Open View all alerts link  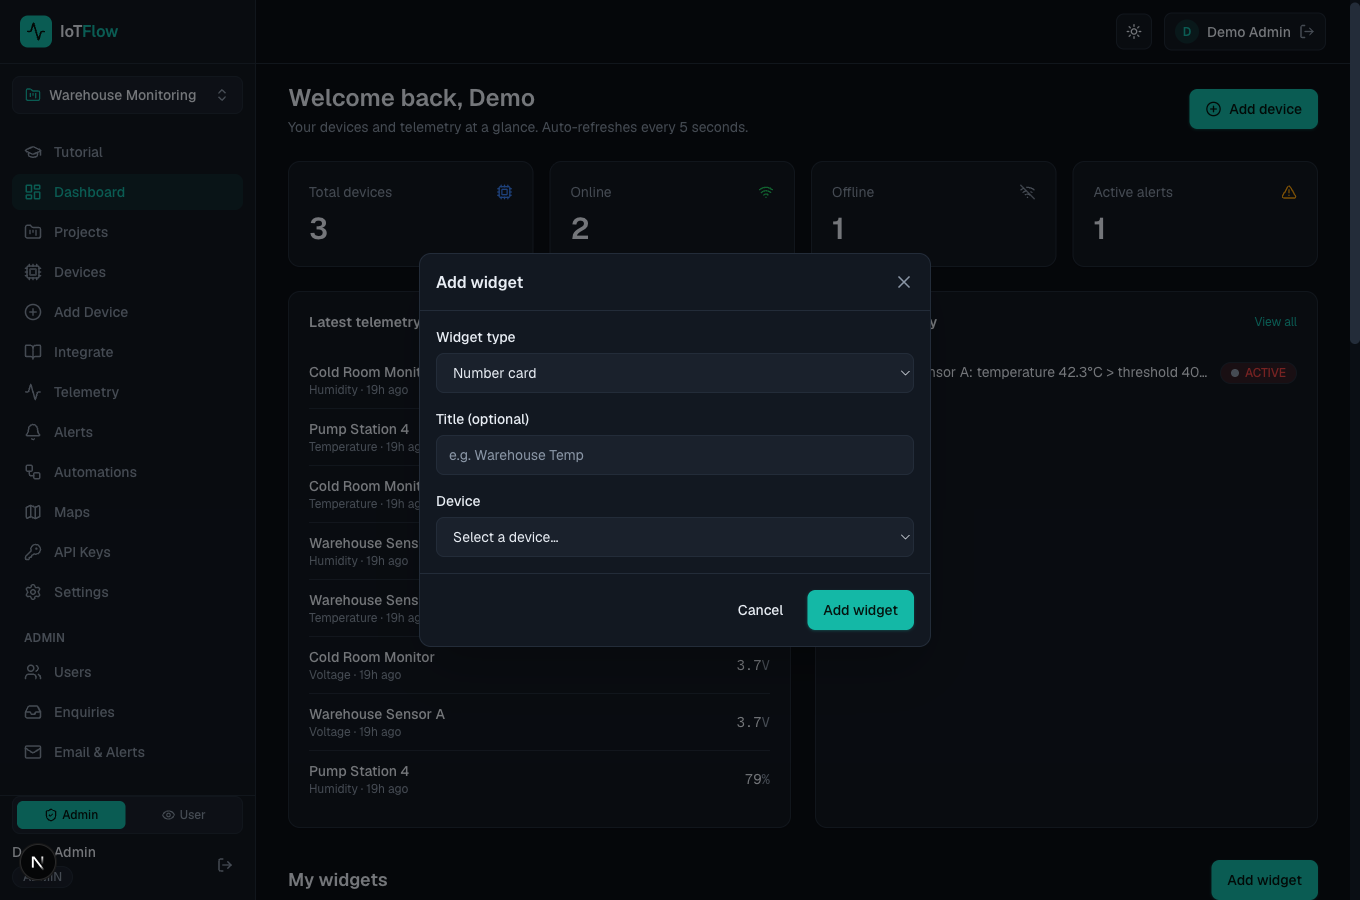click(x=1275, y=322)
